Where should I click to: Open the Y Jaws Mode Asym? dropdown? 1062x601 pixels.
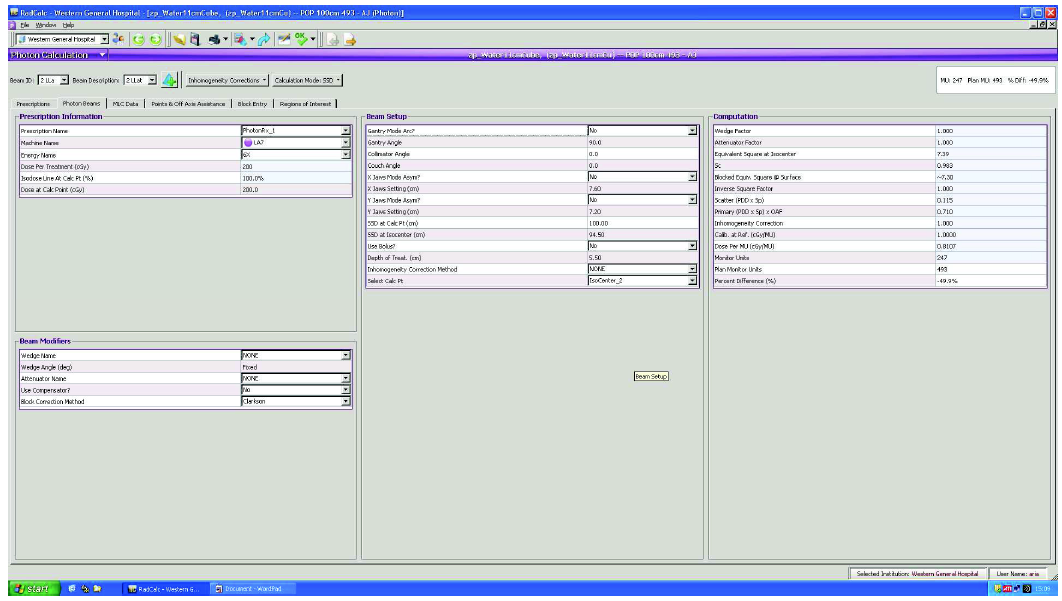point(692,200)
